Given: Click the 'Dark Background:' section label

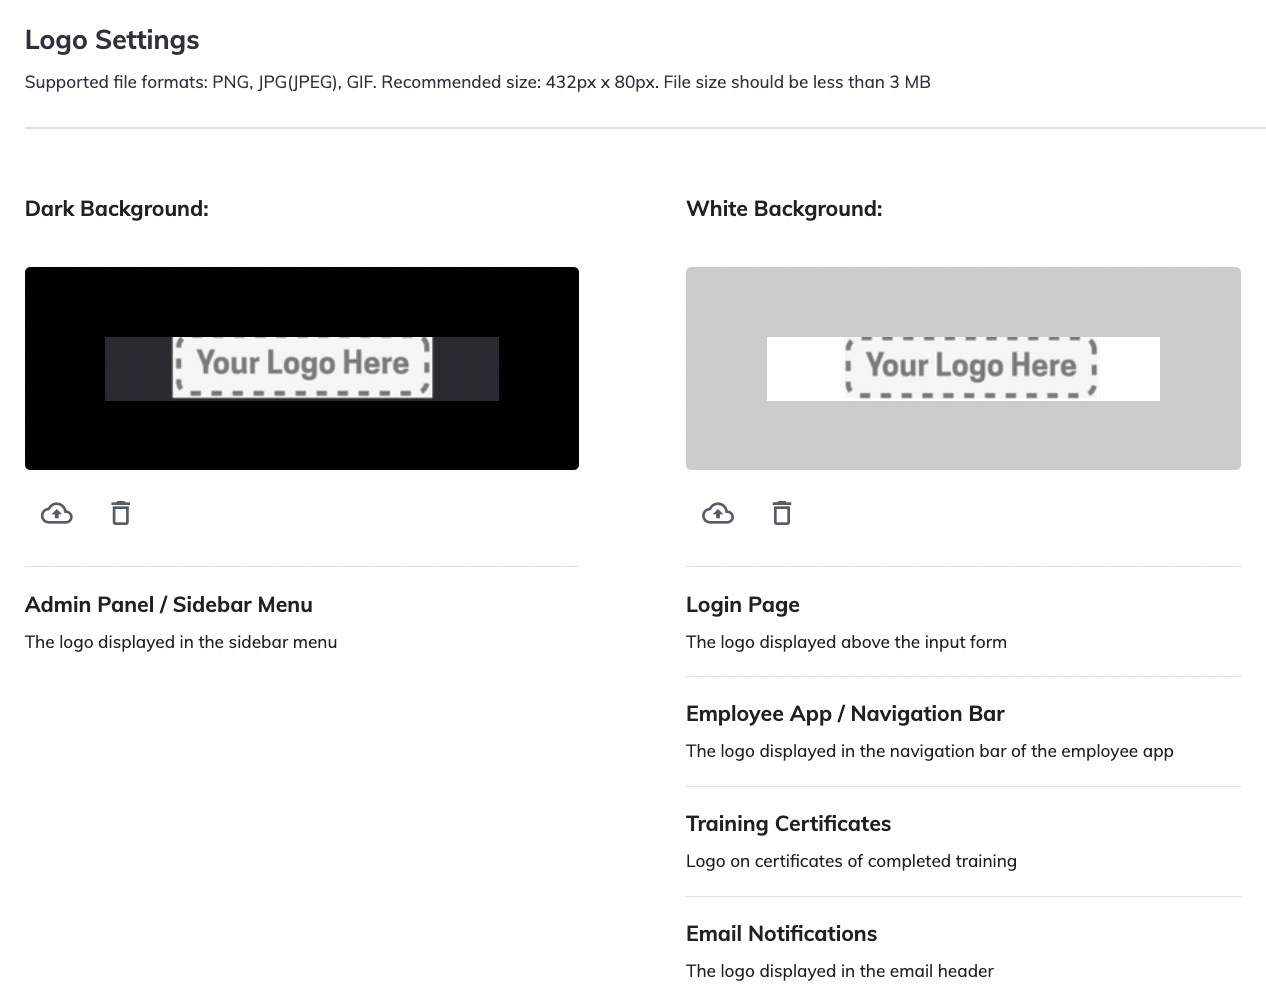Looking at the screenshot, I should point(116,208).
